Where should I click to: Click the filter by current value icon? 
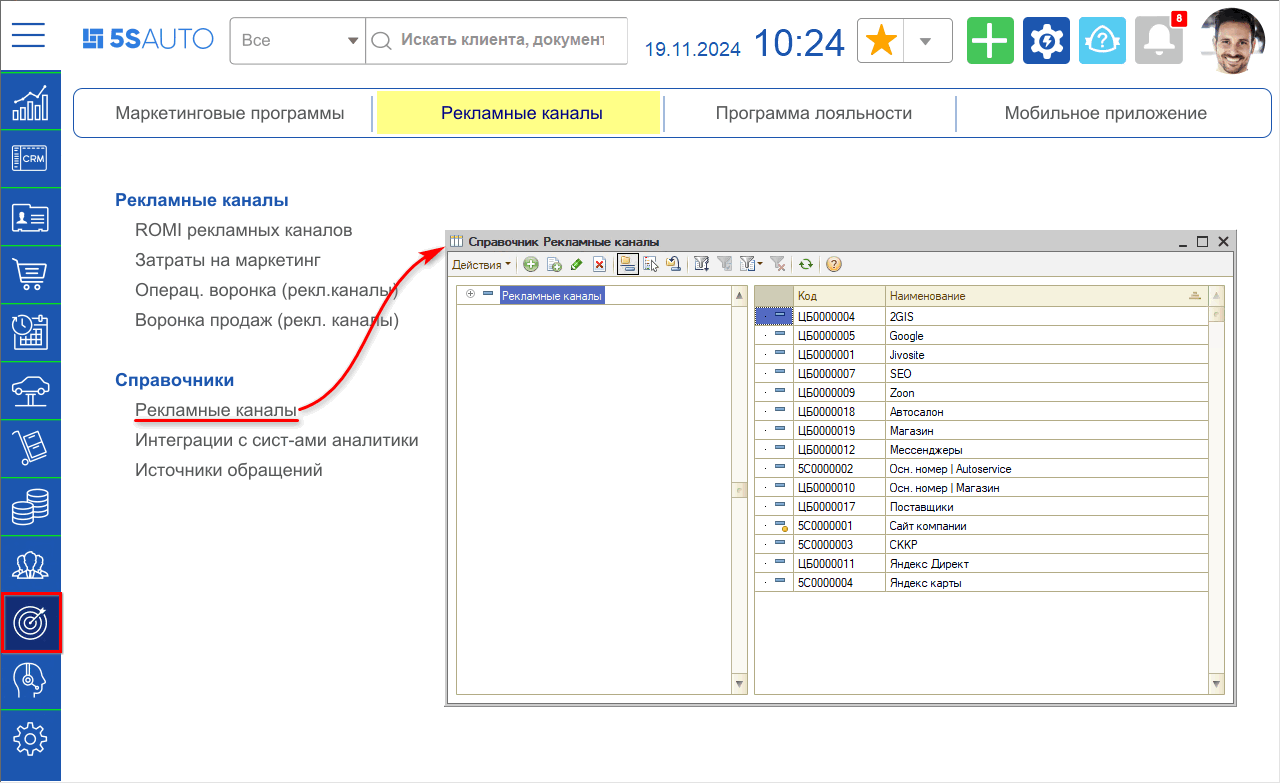[x=725, y=265]
